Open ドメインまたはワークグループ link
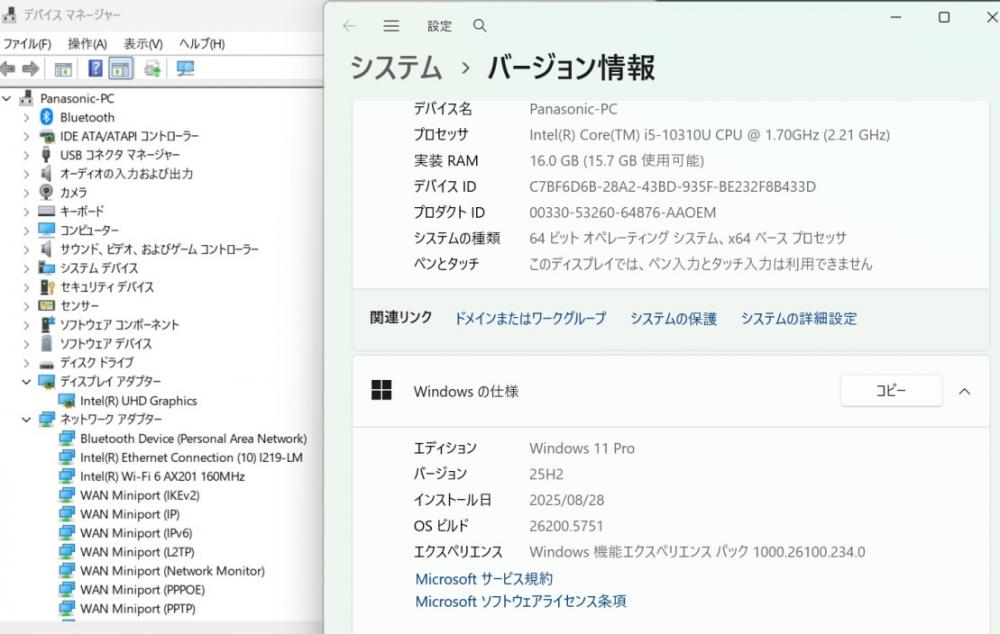1000x634 pixels. (x=530, y=318)
